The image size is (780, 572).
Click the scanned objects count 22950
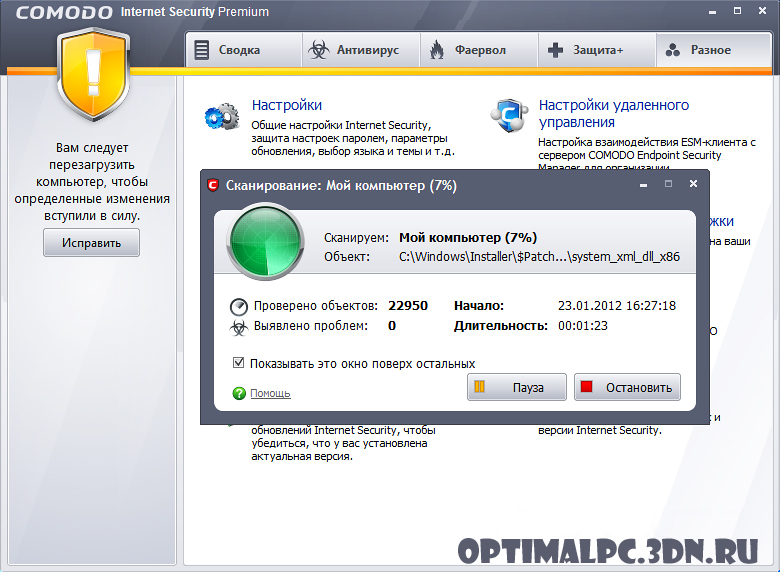pyautogui.click(x=408, y=305)
